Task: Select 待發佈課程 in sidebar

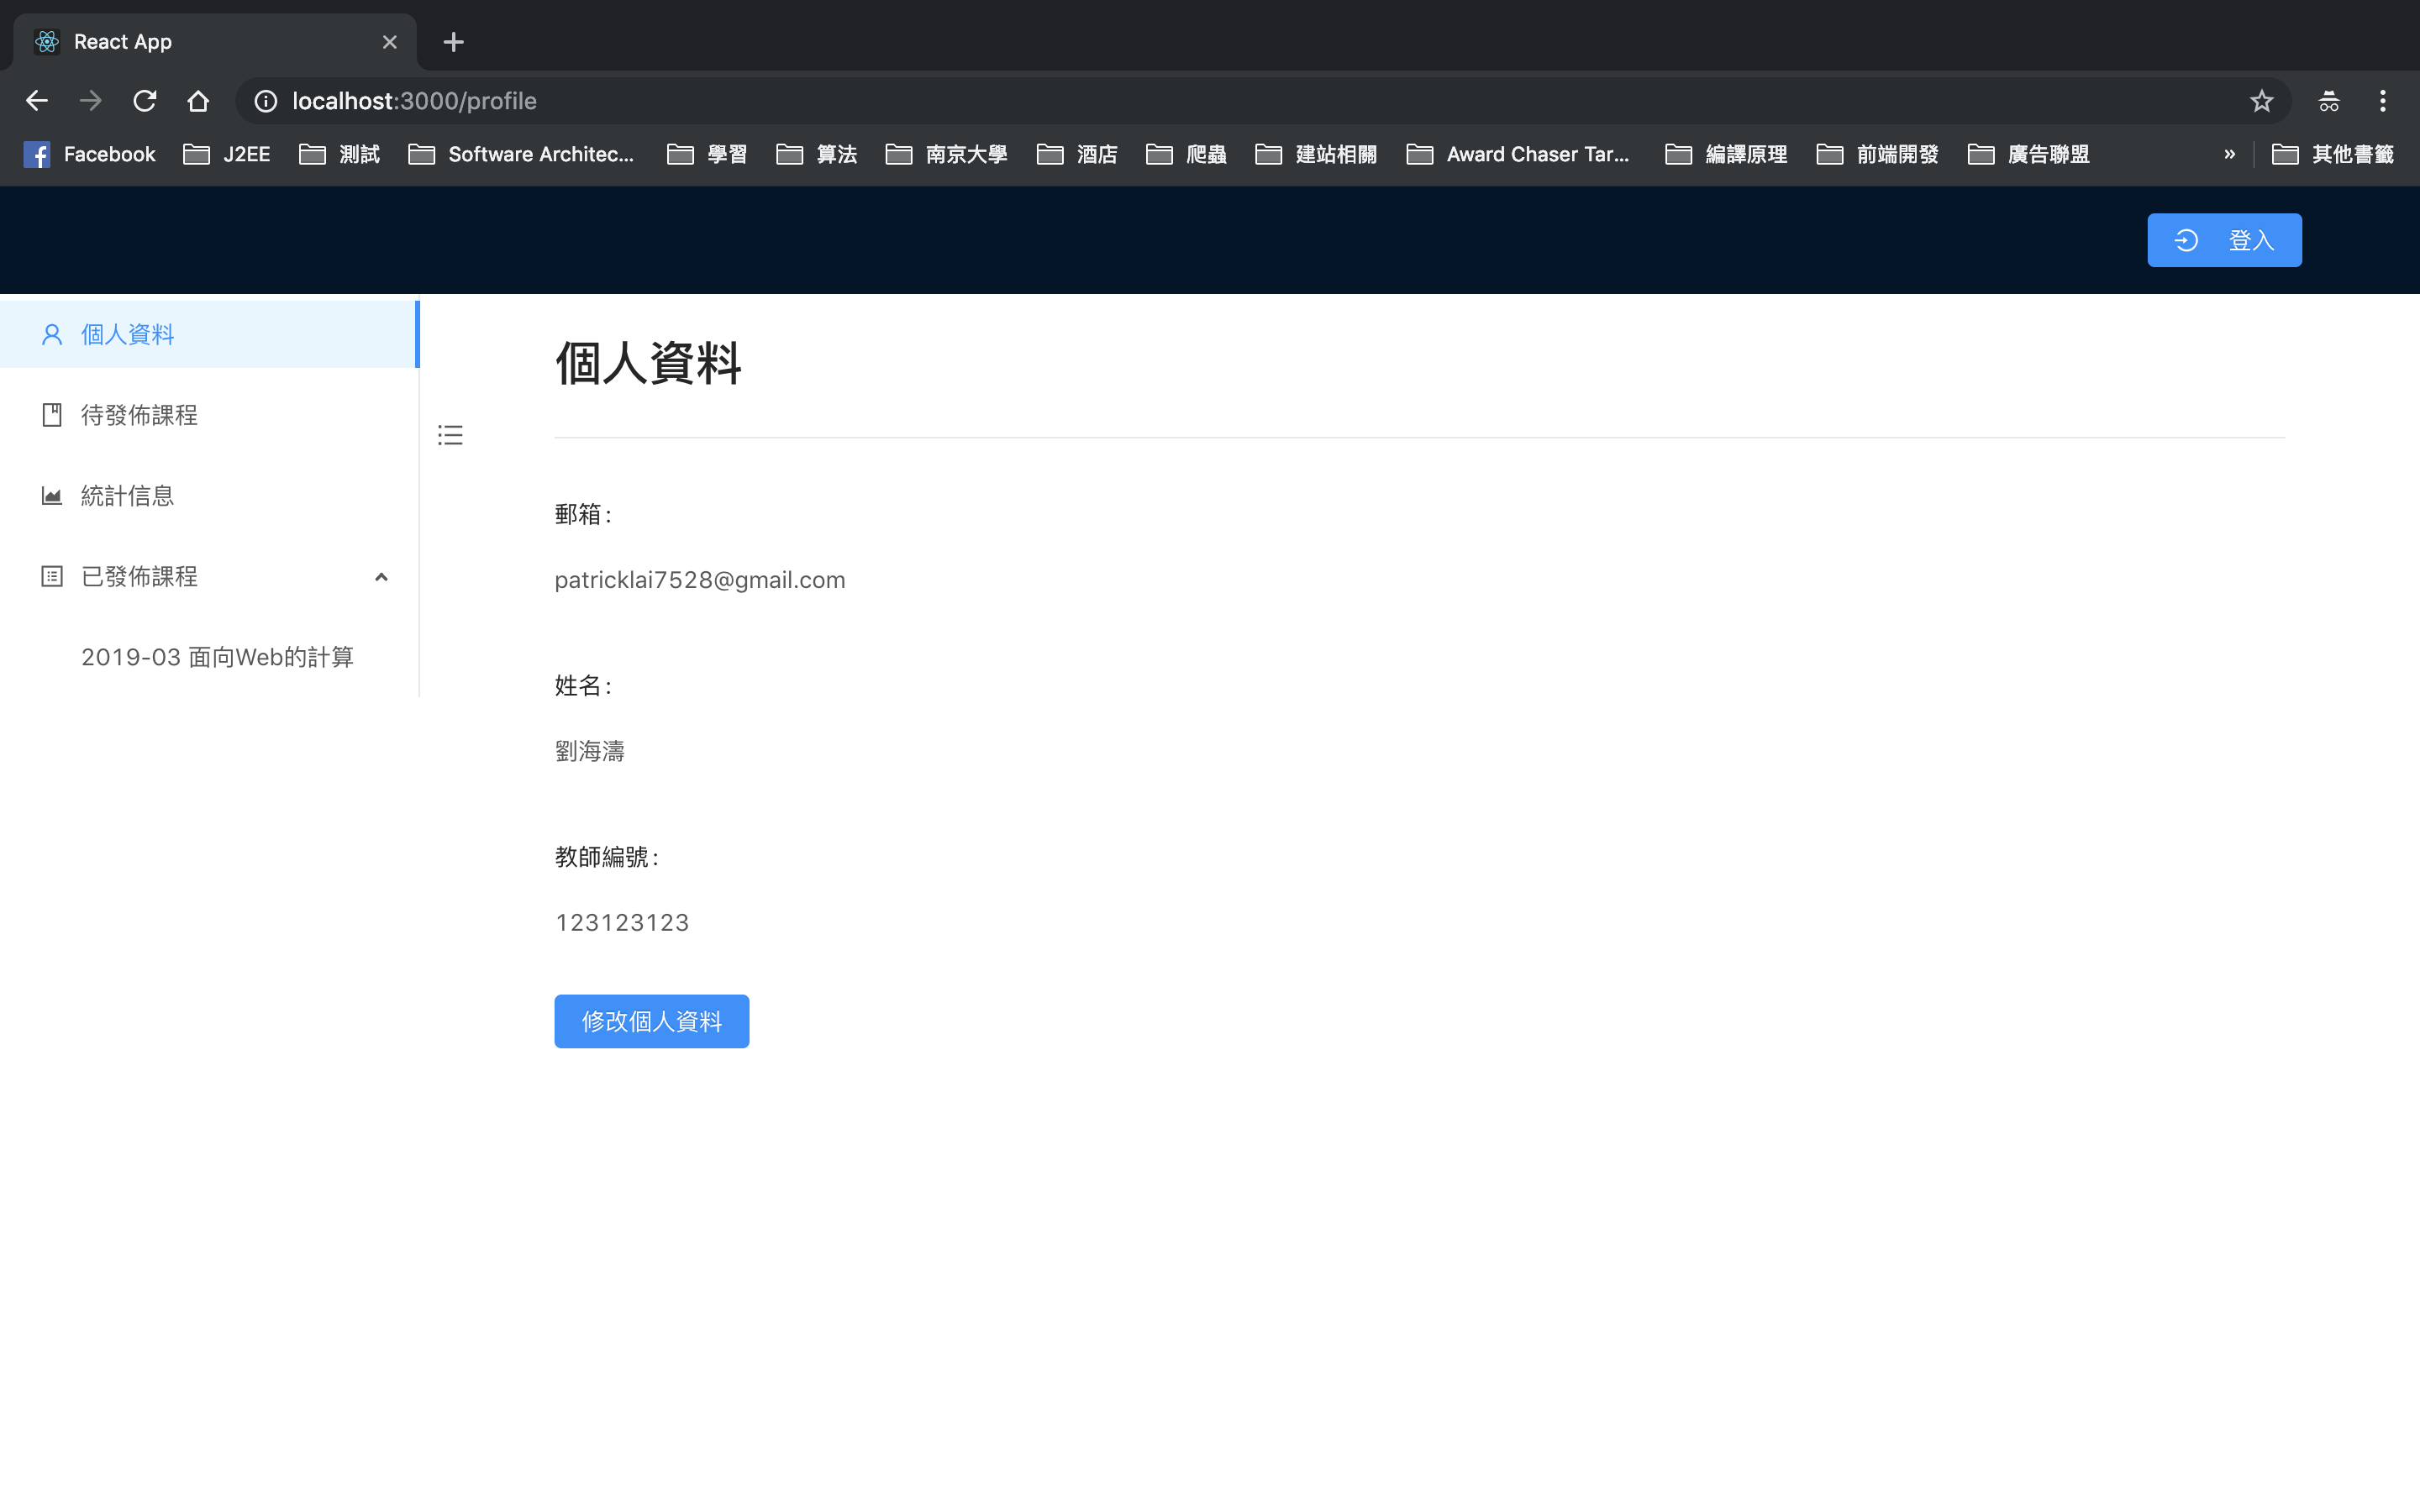Action: 139,415
